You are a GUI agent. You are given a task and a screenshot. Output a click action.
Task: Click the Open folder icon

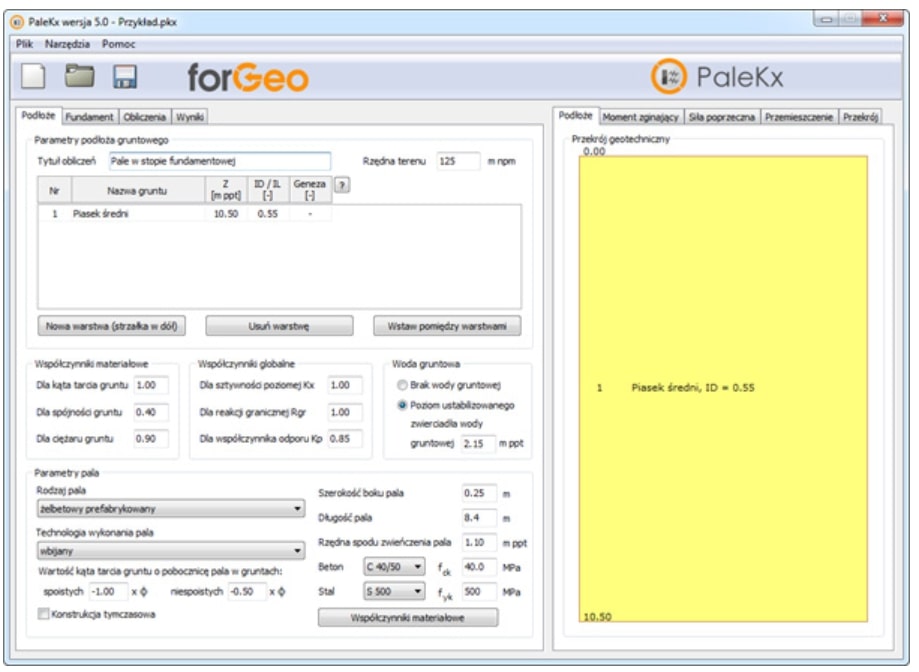[x=79, y=78]
